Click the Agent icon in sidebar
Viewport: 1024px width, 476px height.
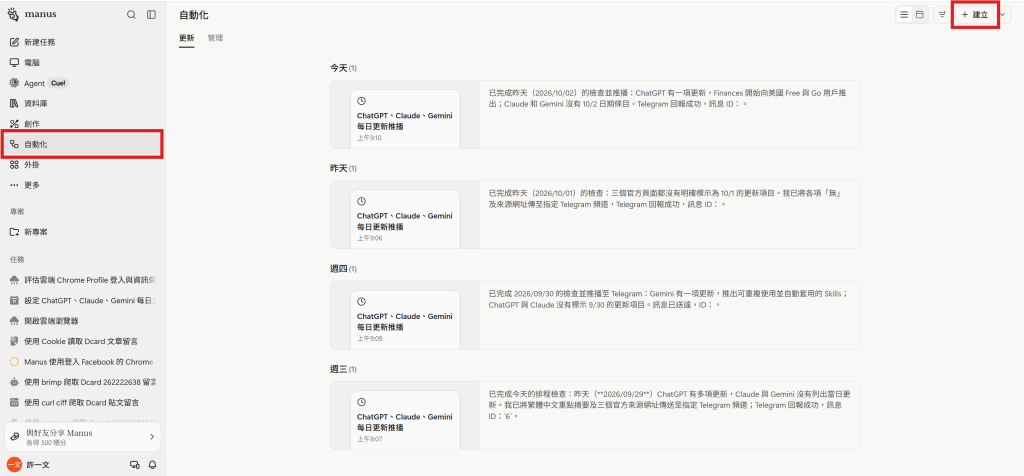pos(14,83)
